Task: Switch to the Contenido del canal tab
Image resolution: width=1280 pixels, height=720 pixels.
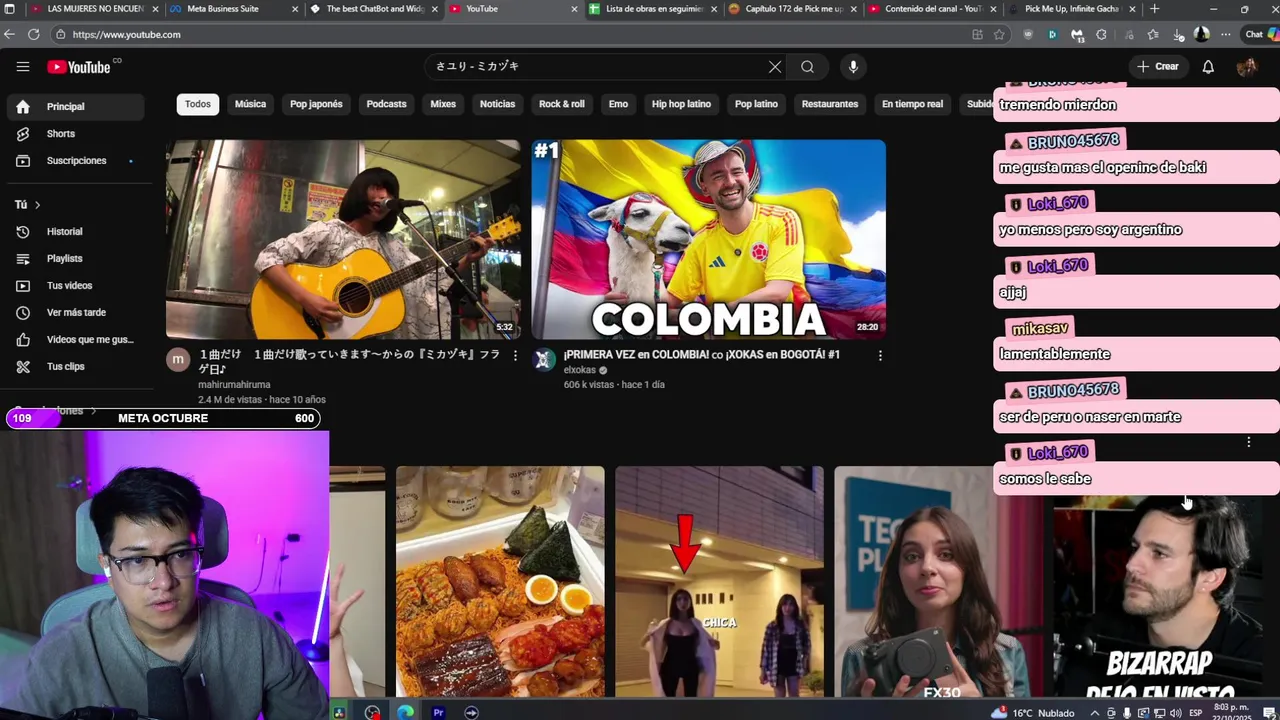Action: click(x=933, y=9)
